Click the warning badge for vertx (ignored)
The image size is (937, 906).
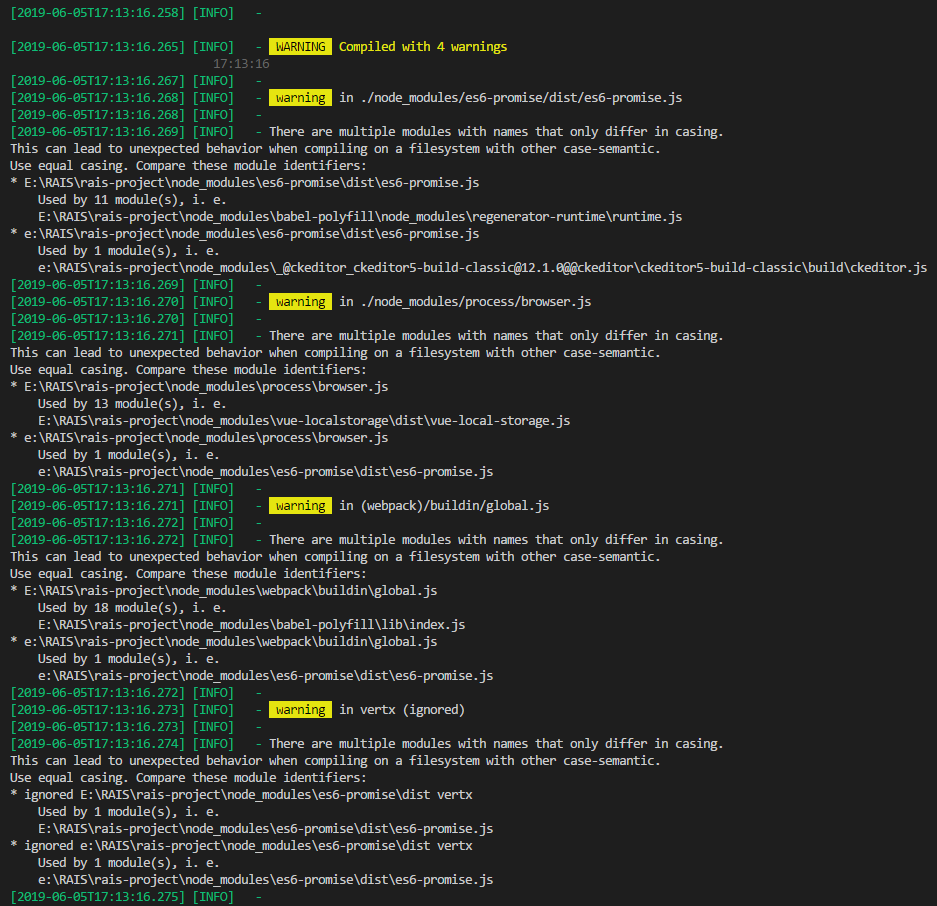[301, 709]
